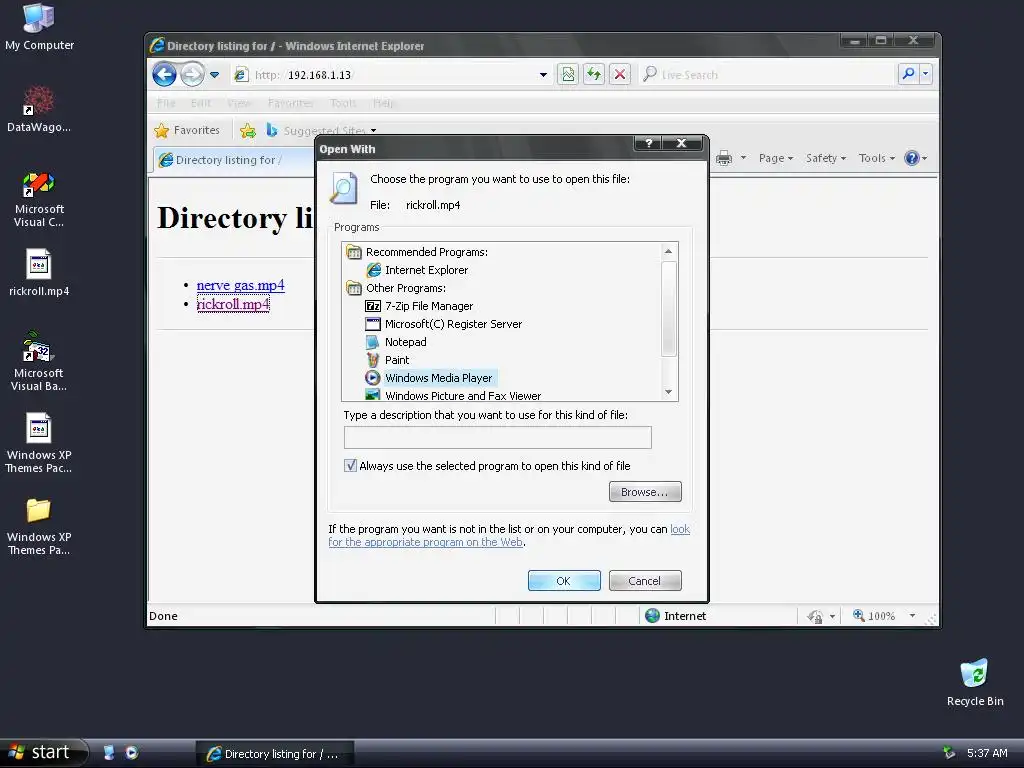The image size is (1024, 768).
Task: Open the search provider dropdown arrow
Action: click(x=925, y=74)
